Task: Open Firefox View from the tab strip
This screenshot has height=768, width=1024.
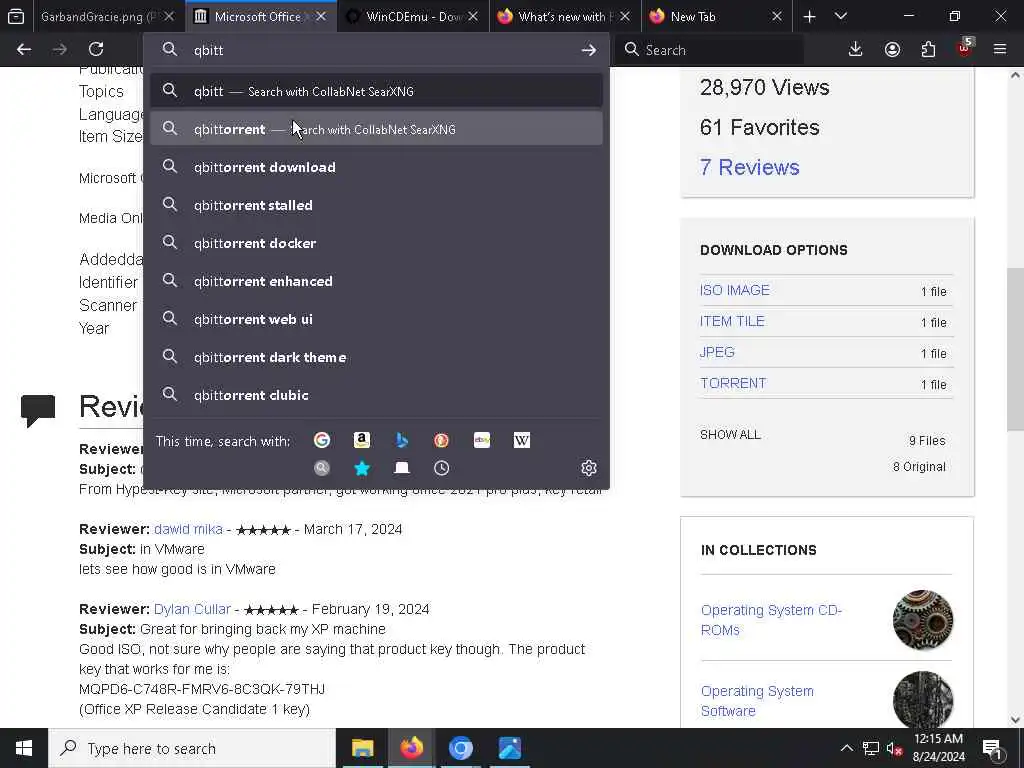Action: coord(16,16)
